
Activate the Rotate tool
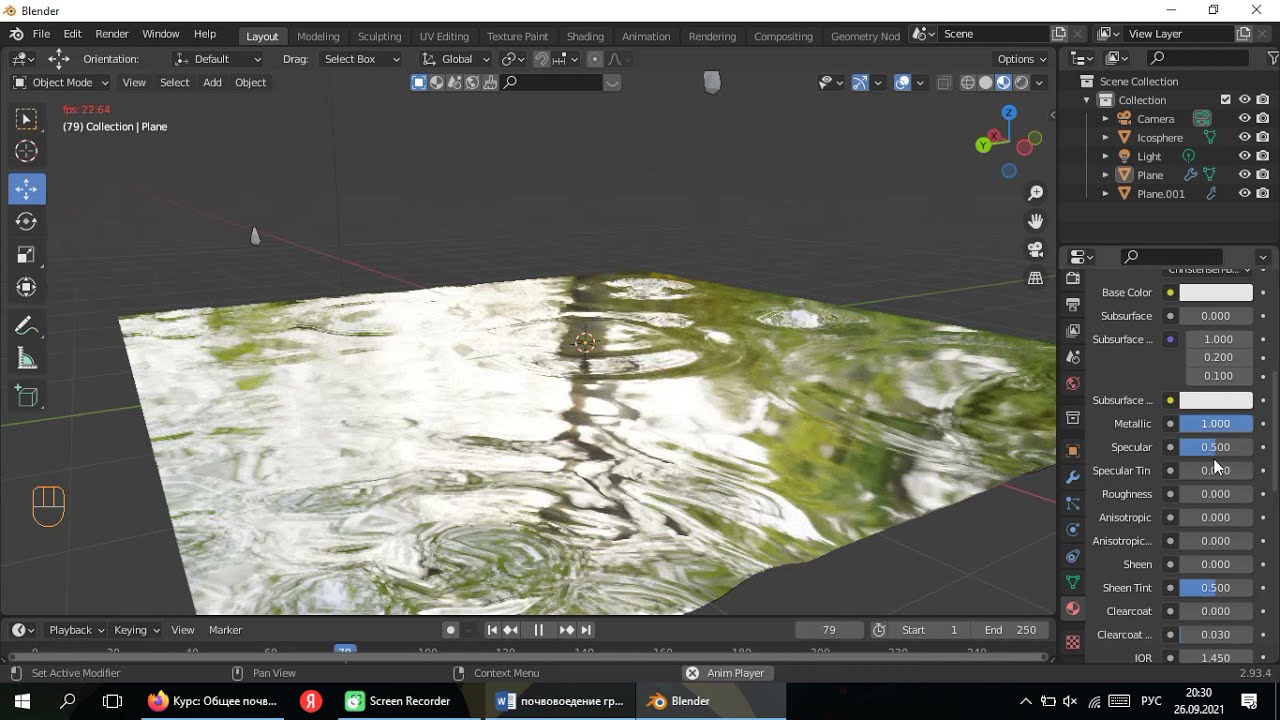click(x=27, y=221)
